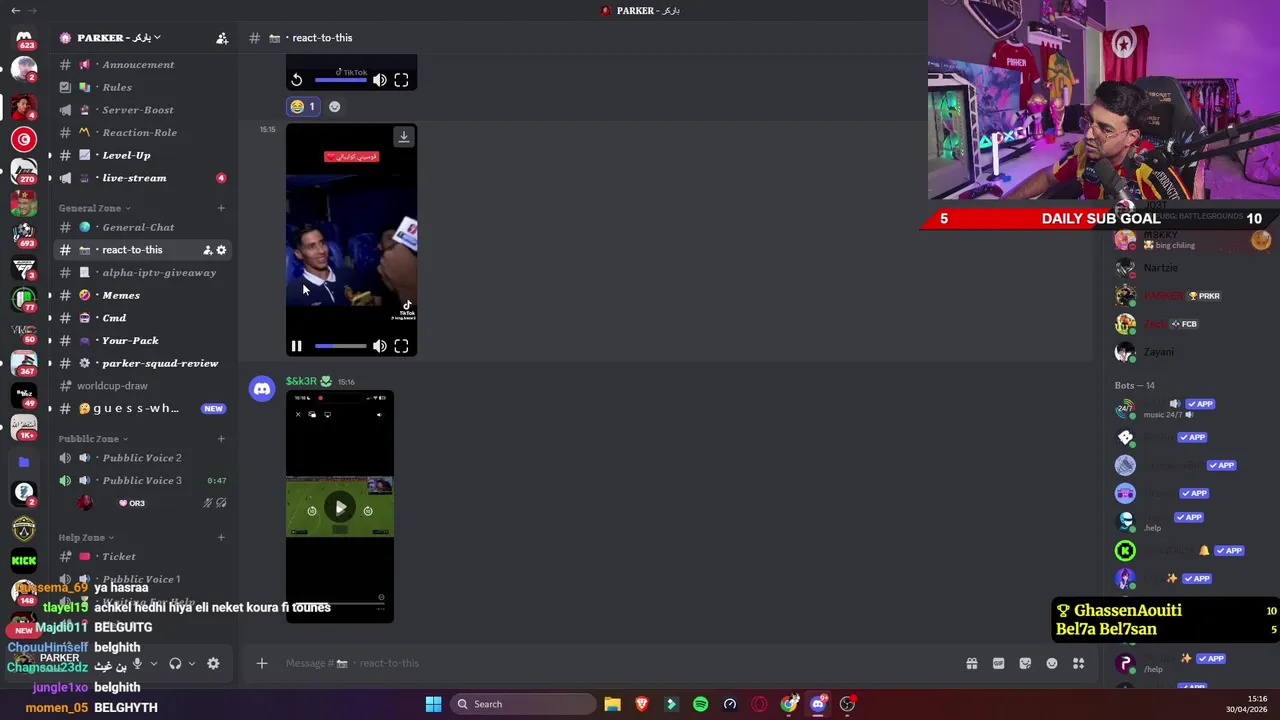Expand arrow beside Memes channel
Screen dimensions: 1280x720
click(49, 295)
